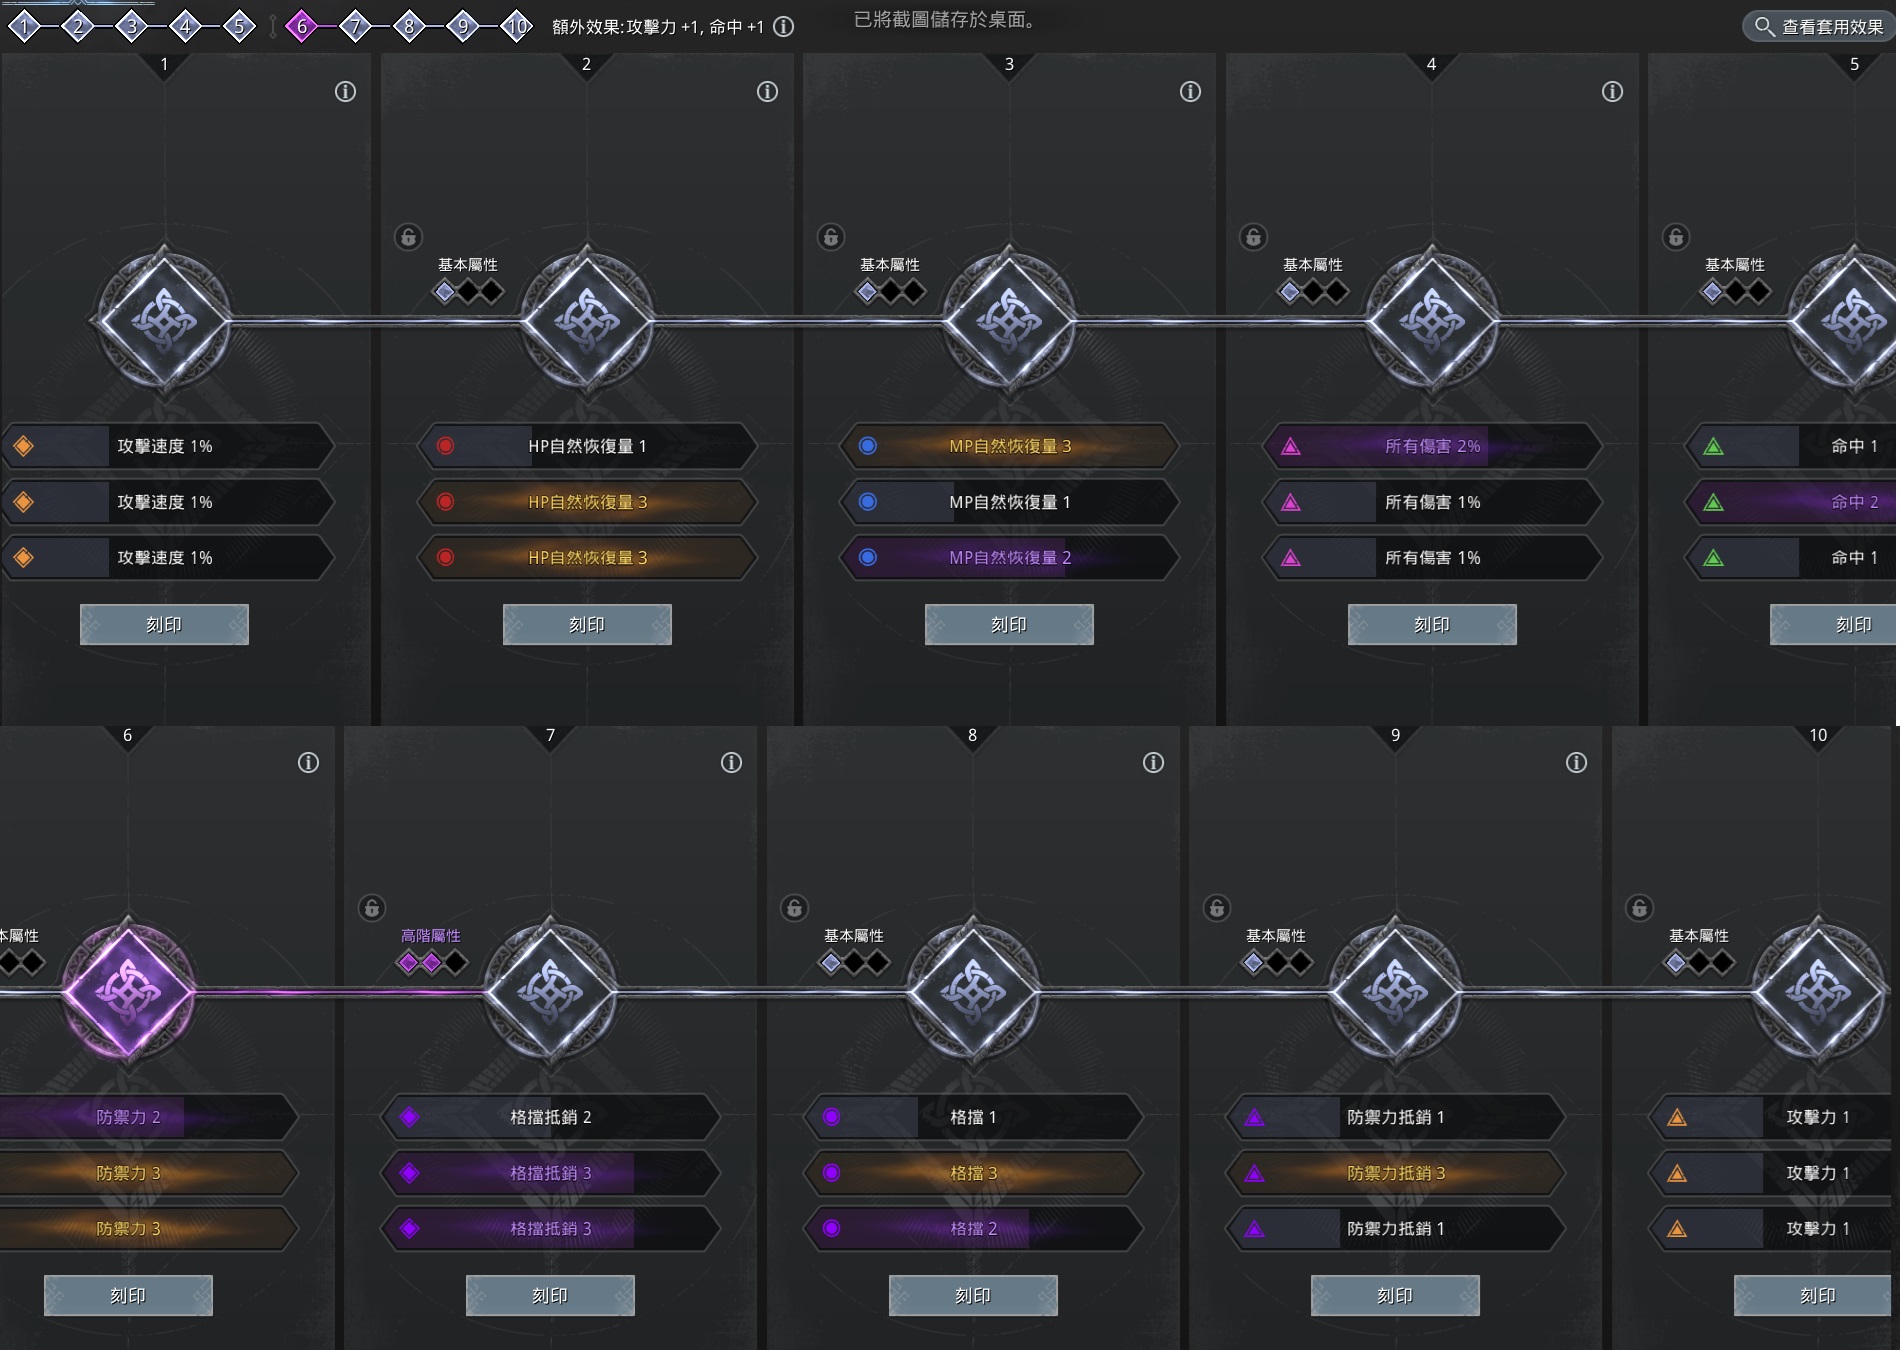Jump to step 6 in top tracker

tap(302, 27)
